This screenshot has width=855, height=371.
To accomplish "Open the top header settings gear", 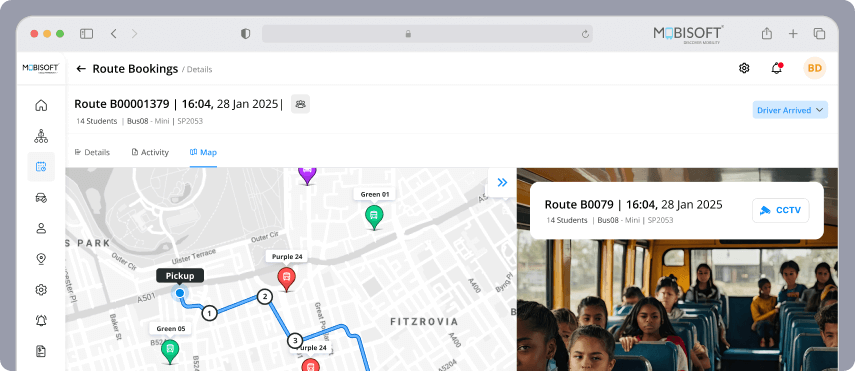I will click(744, 68).
